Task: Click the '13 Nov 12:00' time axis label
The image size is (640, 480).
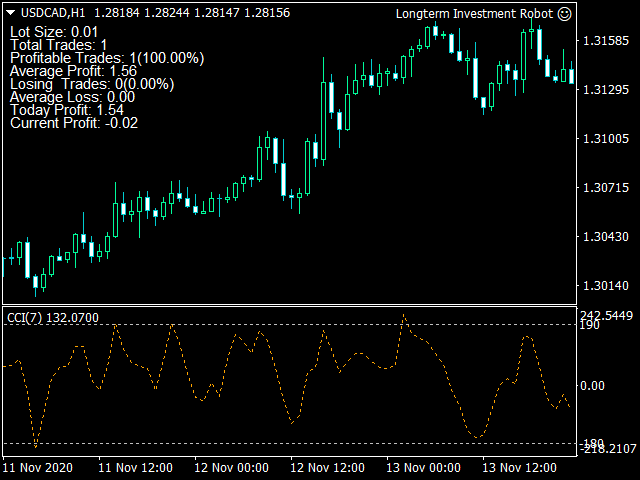Action: (519, 467)
